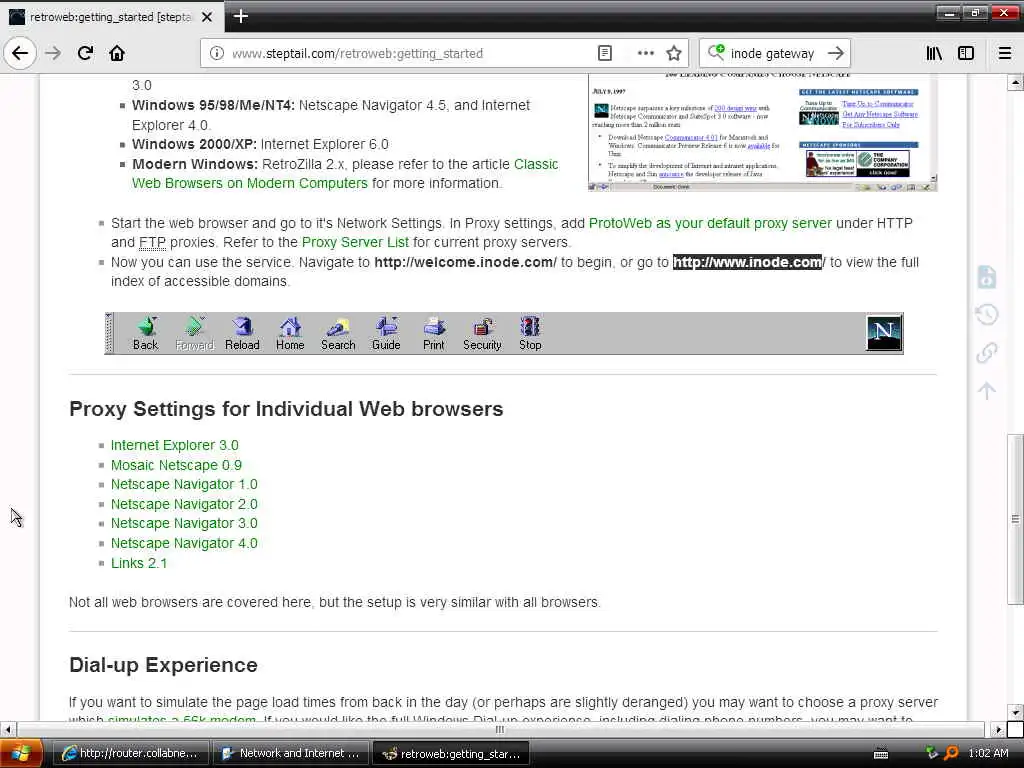Click Netscape Print button image
The image size is (1024, 768).
(x=434, y=334)
